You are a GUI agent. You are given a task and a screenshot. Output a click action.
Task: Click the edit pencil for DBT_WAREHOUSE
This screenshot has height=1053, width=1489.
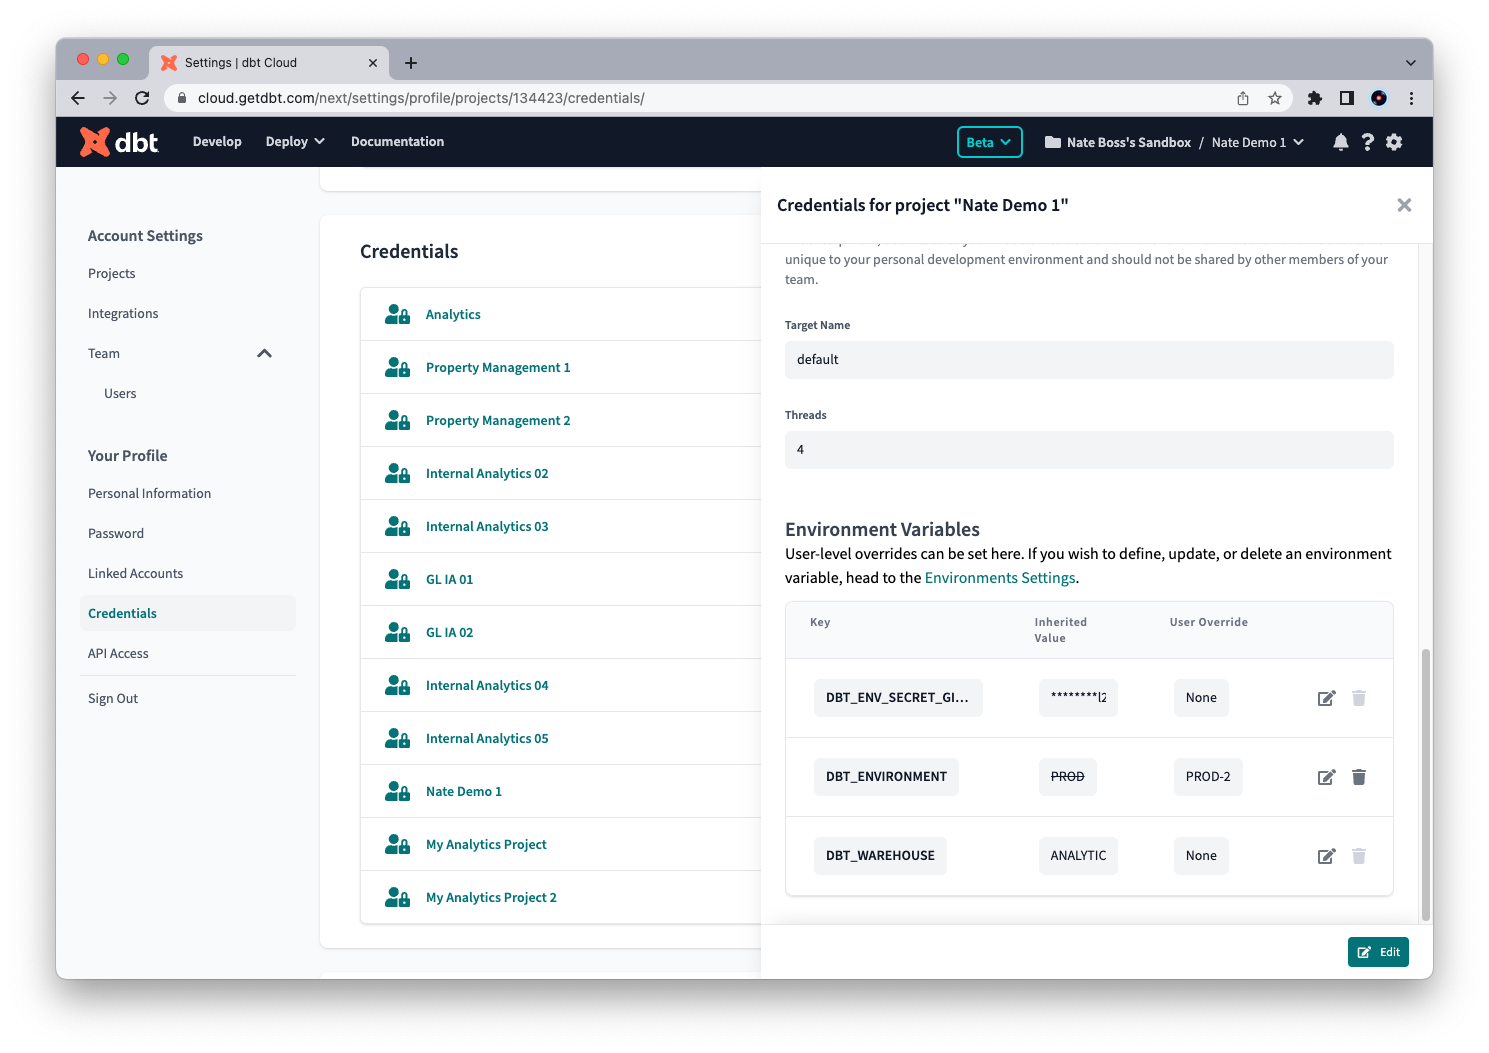[x=1326, y=855]
